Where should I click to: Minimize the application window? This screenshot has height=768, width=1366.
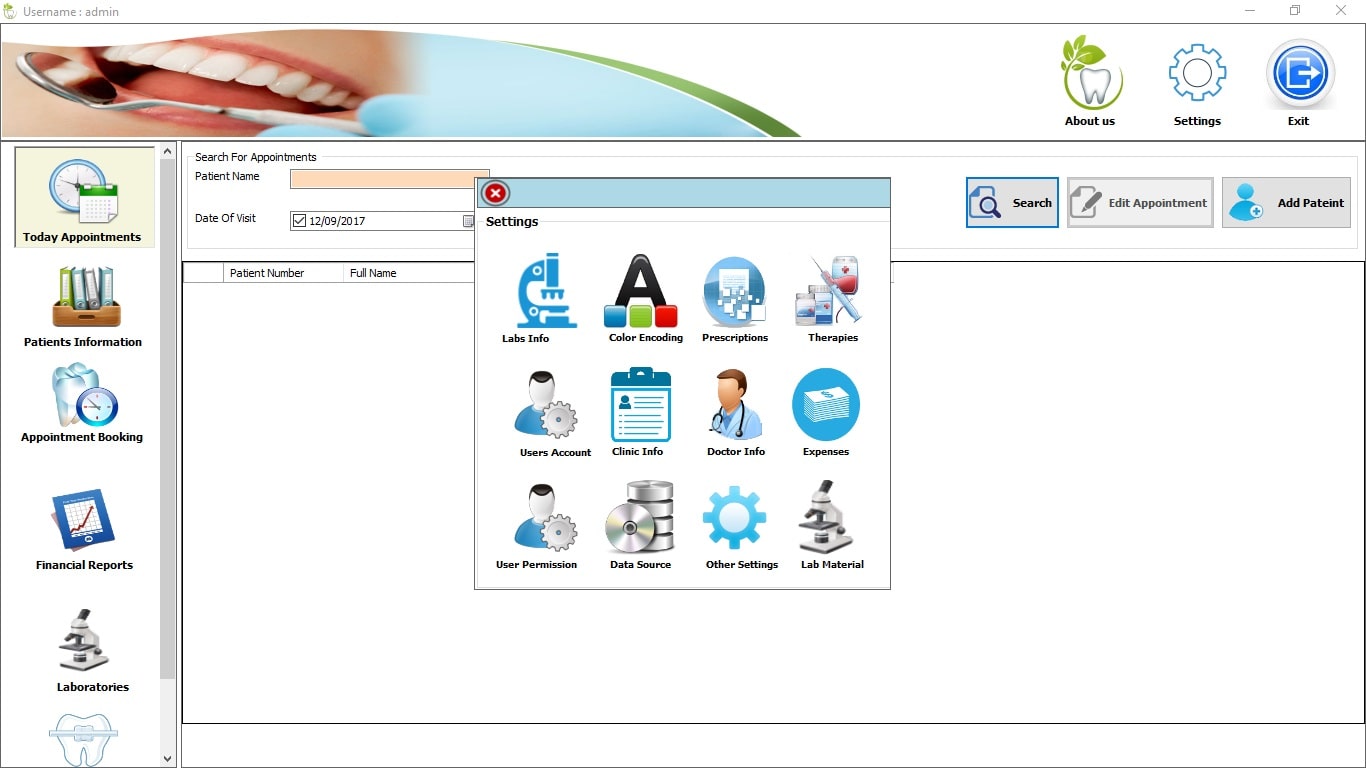pyautogui.click(x=1250, y=11)
